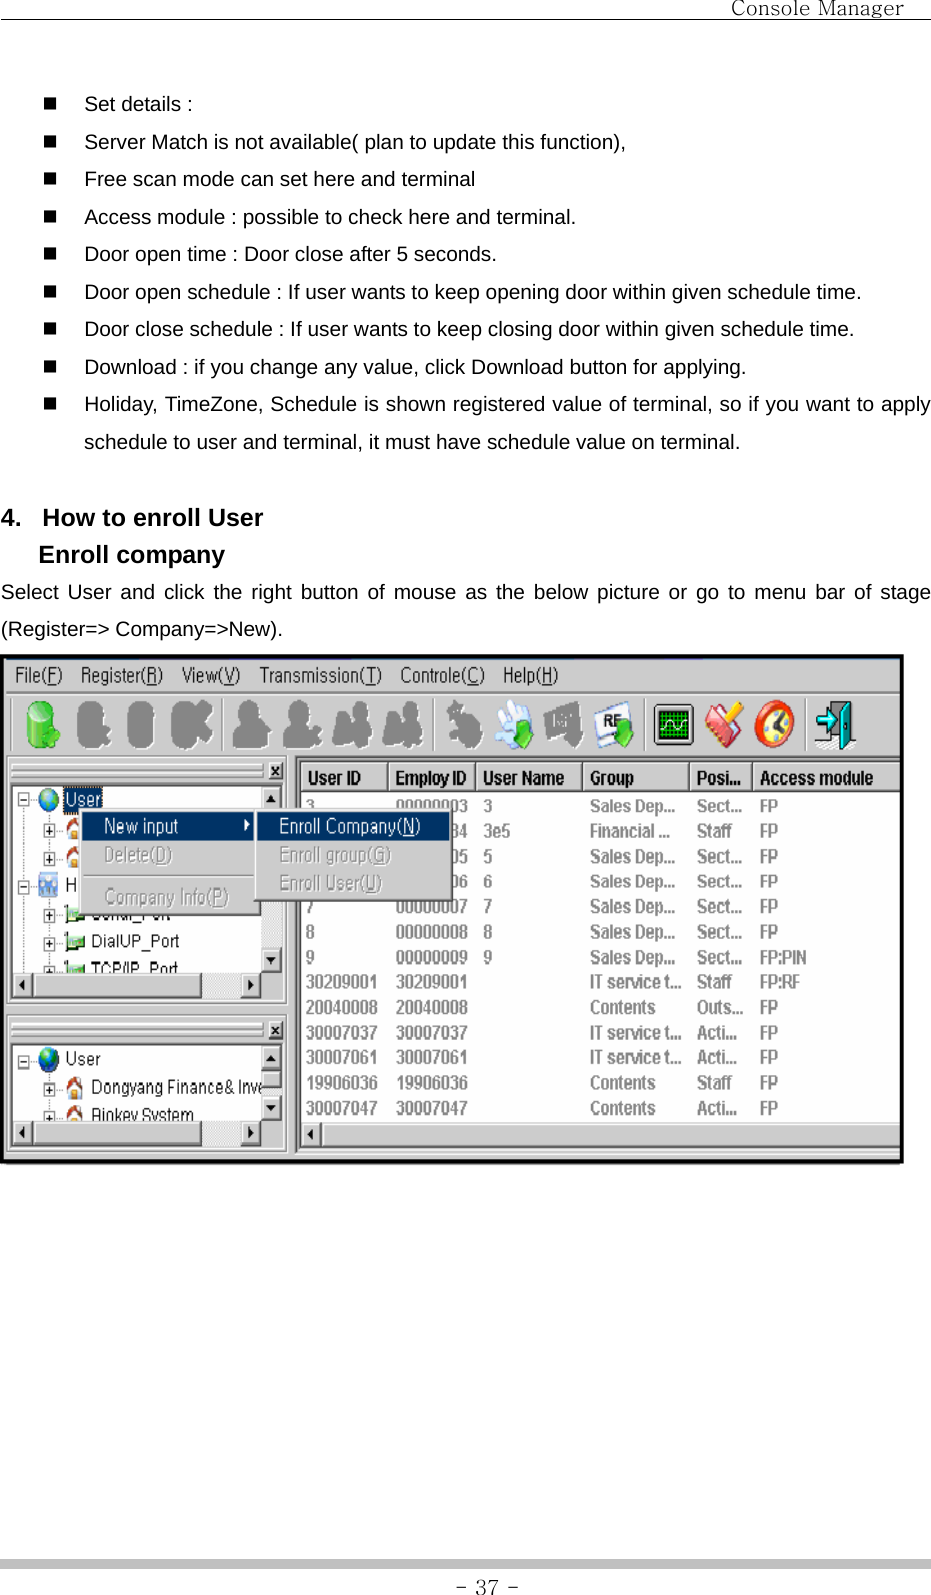
Task: Open the Controle(C) menu
Action: (442, 676)
